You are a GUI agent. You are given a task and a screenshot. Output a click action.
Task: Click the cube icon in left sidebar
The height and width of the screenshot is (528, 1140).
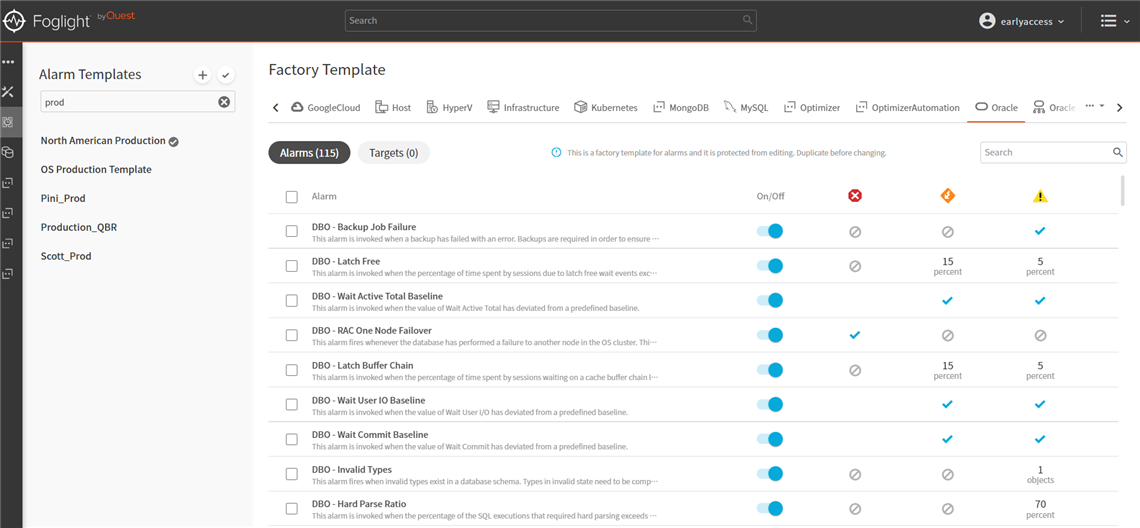coord(9,152)
